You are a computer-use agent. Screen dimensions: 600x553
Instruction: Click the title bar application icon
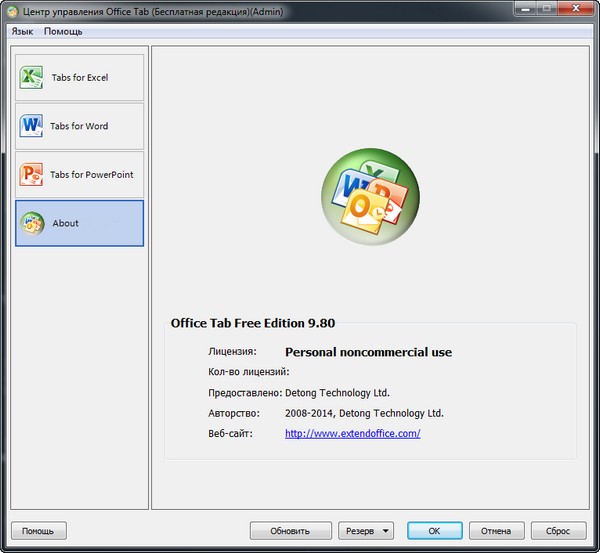[13, 12]
